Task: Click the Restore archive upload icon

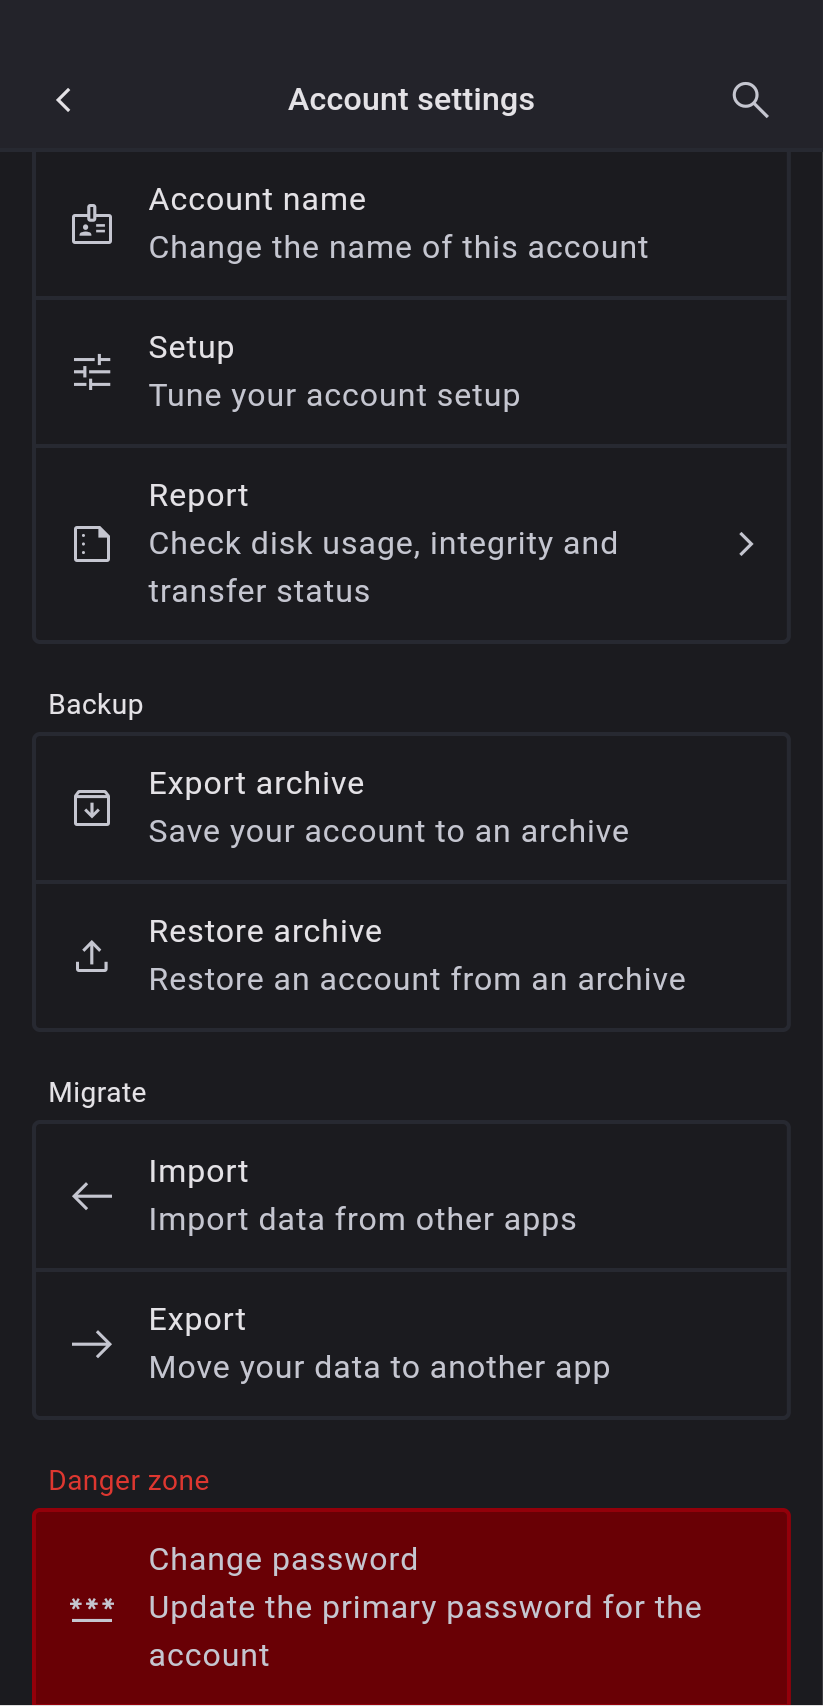Action: pos(92,956)
